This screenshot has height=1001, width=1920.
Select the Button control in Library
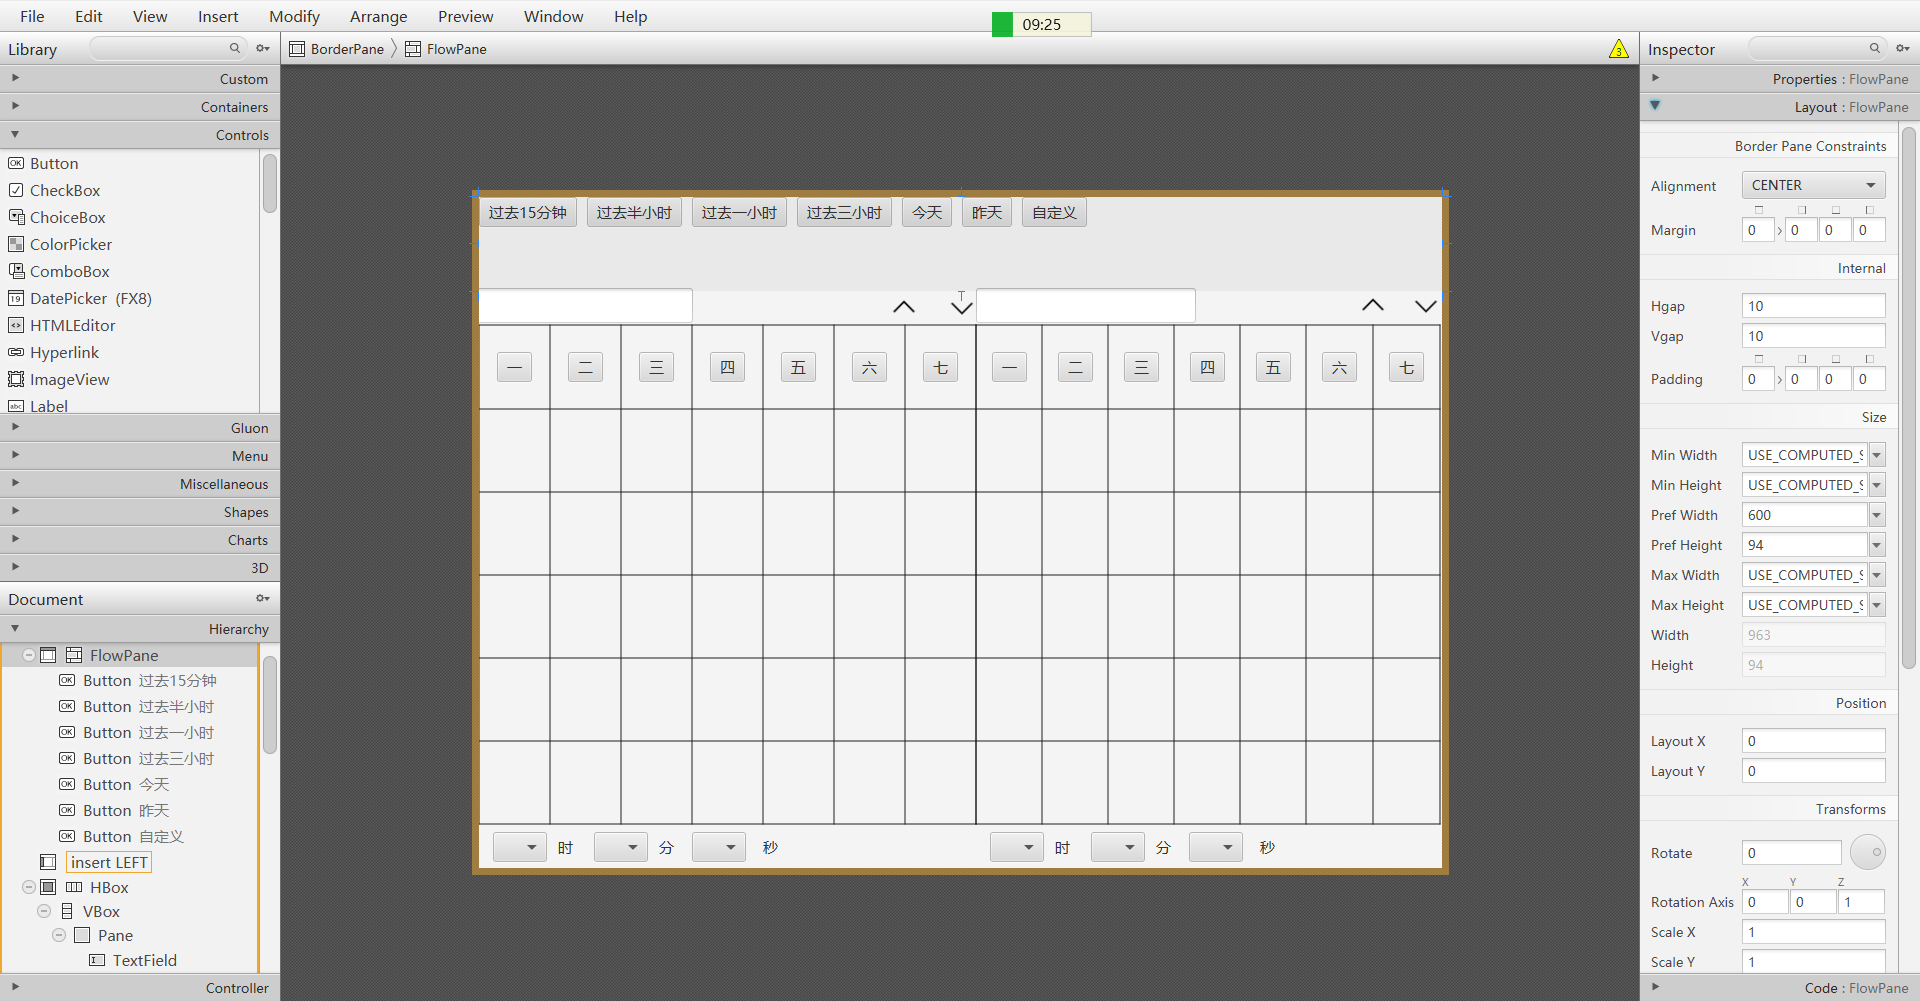(54, 163)
